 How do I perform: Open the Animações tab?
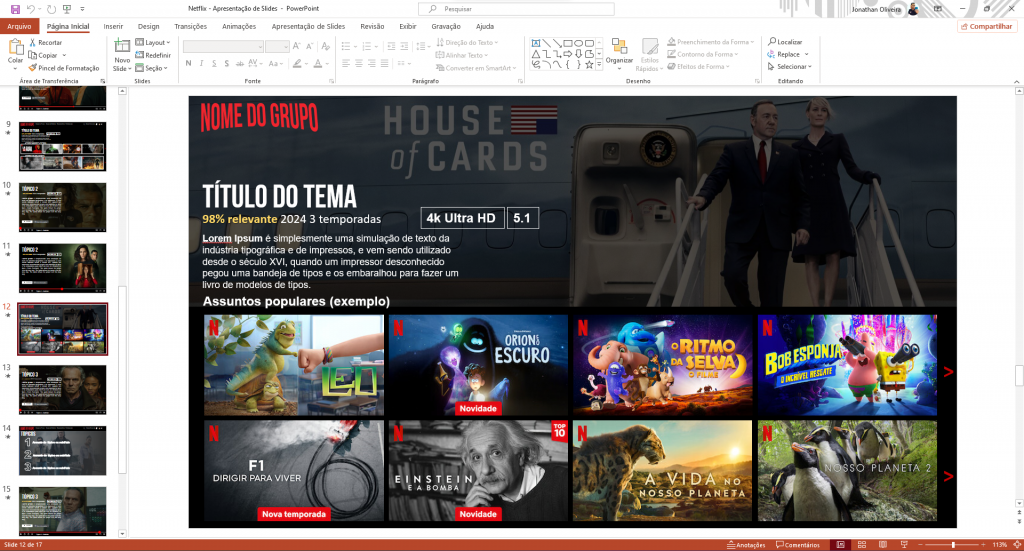pyautogui.click(x=239, y=26)
